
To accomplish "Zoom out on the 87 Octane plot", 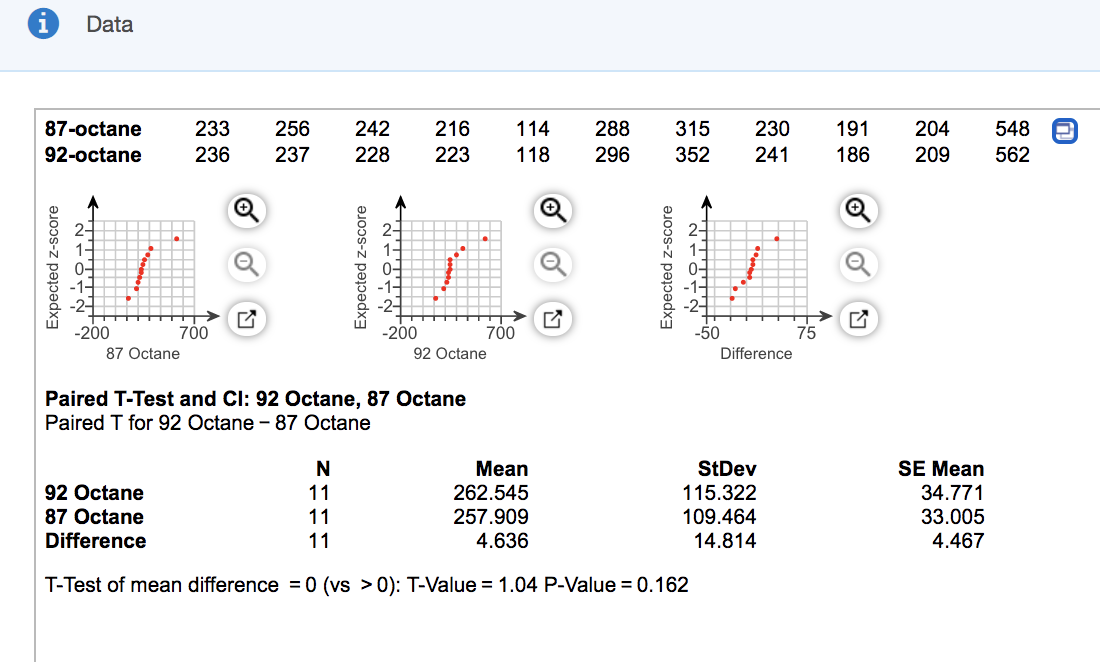I will tap(246, 264).
